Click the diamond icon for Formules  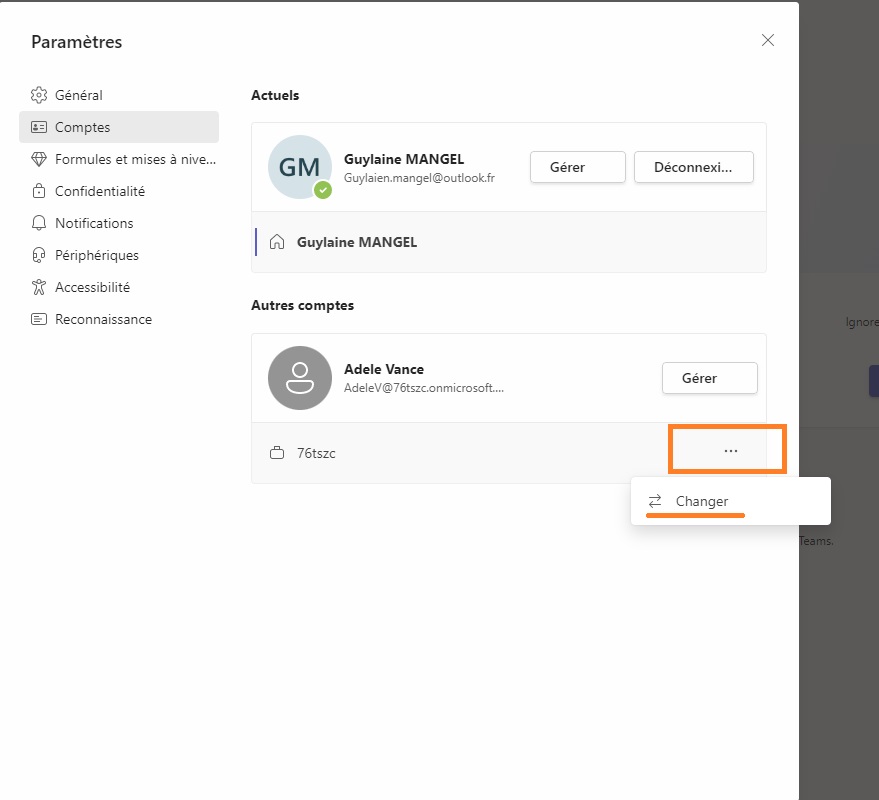pos(39,159)
